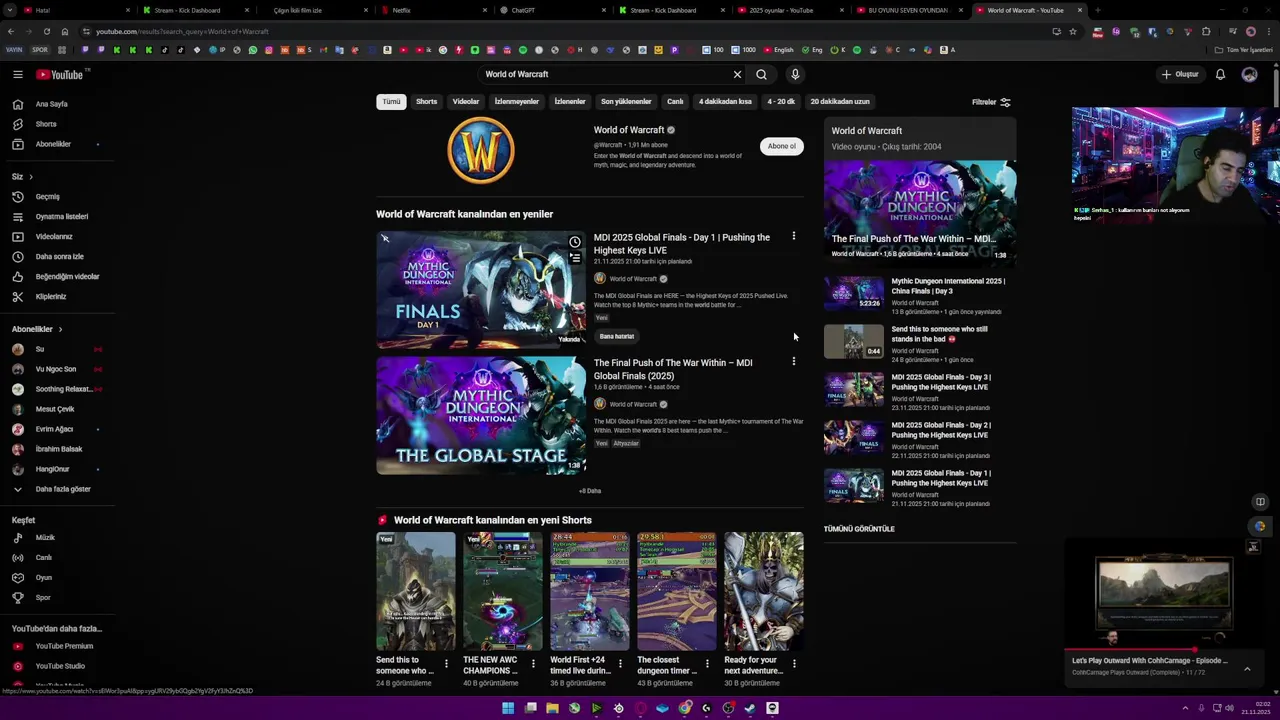
Task: Open more options for The Final Push video
Action: [794, 362]
